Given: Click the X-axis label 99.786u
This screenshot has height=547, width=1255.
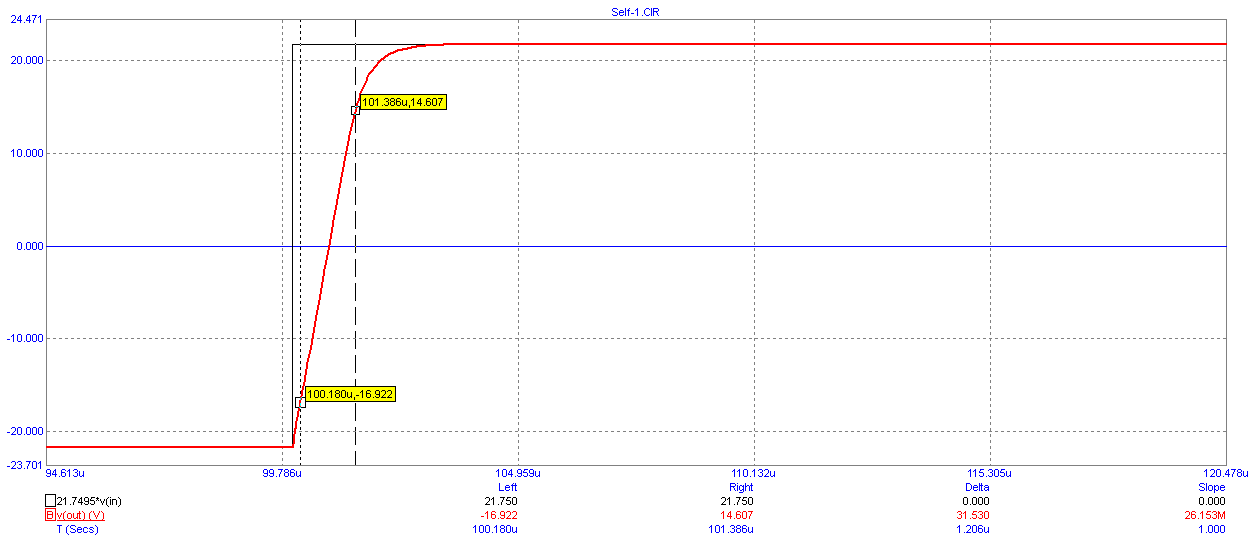Looking at the screenshot, I should pyautogui.click(x=282, y=473).
